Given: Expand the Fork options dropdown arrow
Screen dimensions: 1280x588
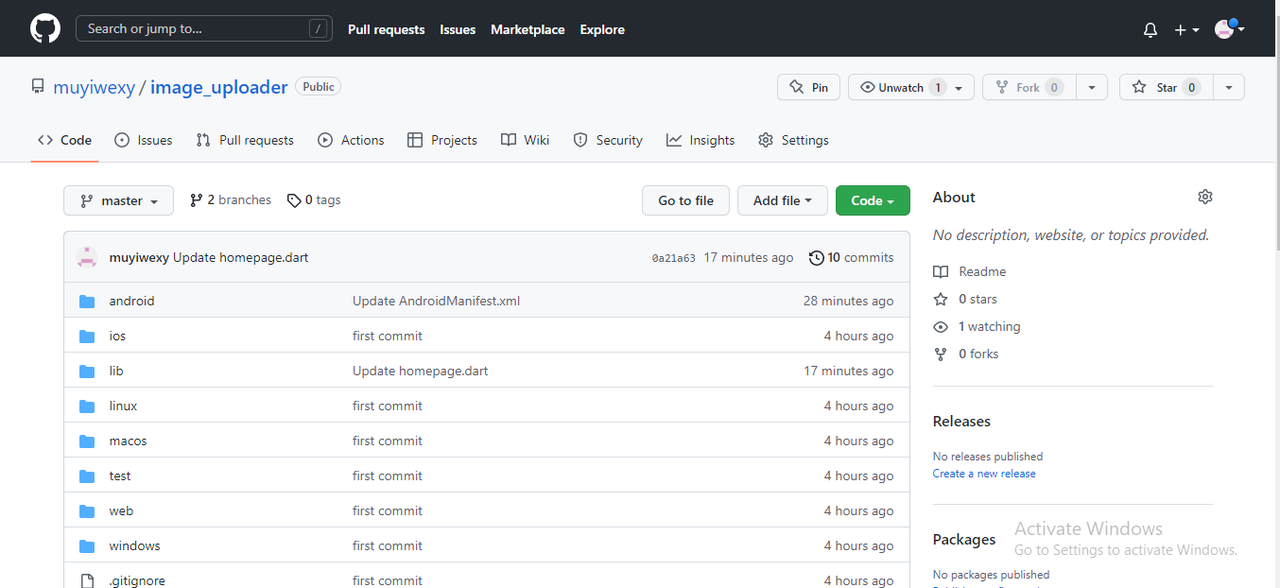Looking at the screenshot, I should (1092, 87).
